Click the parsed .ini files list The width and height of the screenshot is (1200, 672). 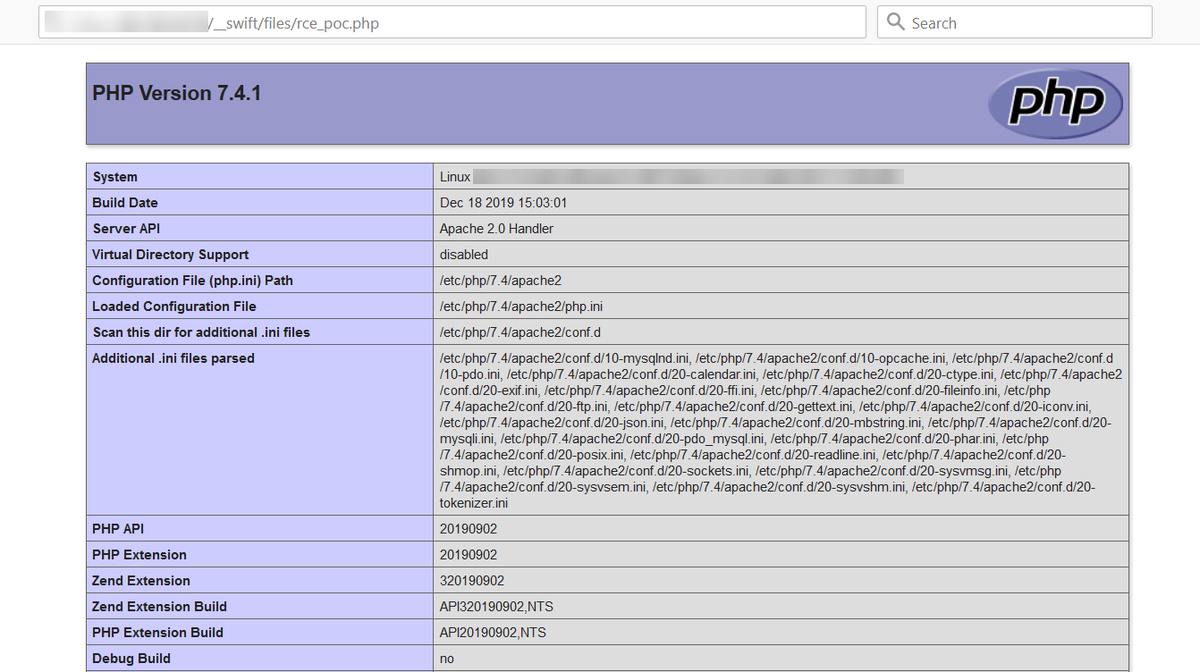tap(781, 431)
